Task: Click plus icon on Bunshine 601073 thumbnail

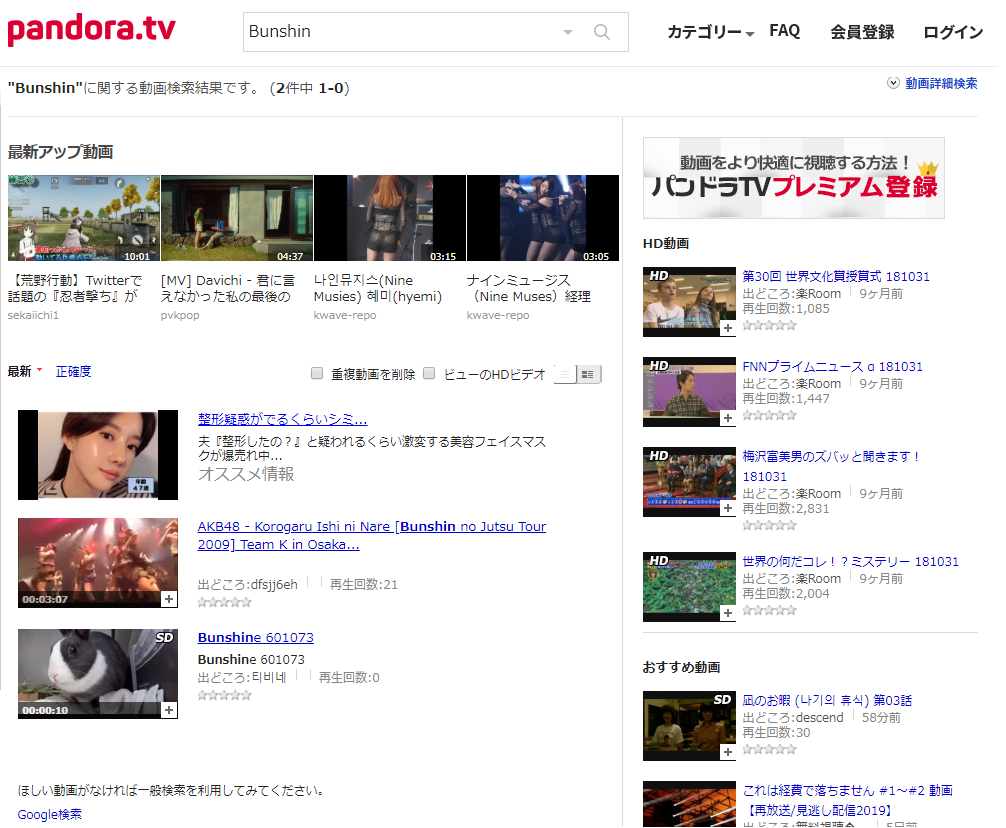Action: (x=169, y=710)
